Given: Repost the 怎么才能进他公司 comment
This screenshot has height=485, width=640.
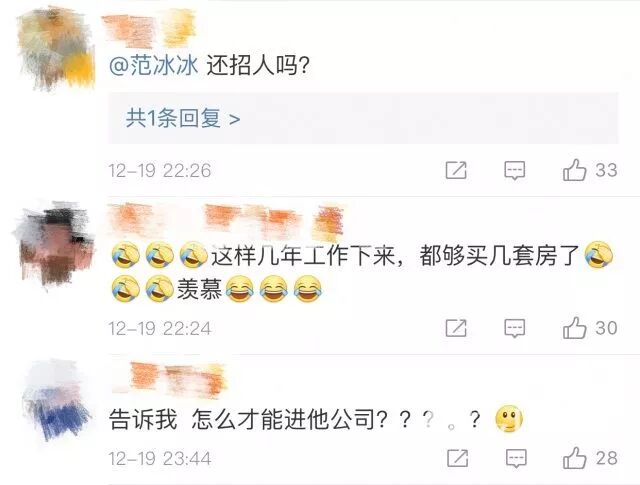Looking at the screenshot, I should tap(458, 458).
